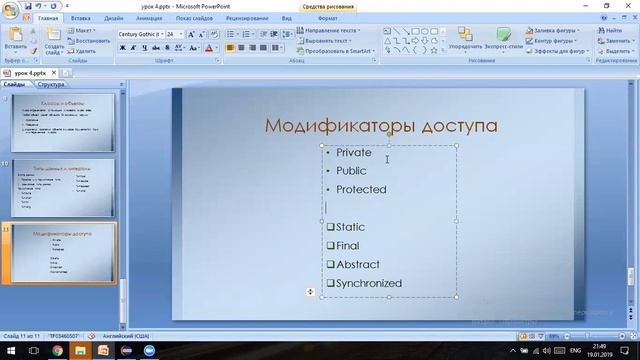Select the oval shape

[425, 31]
